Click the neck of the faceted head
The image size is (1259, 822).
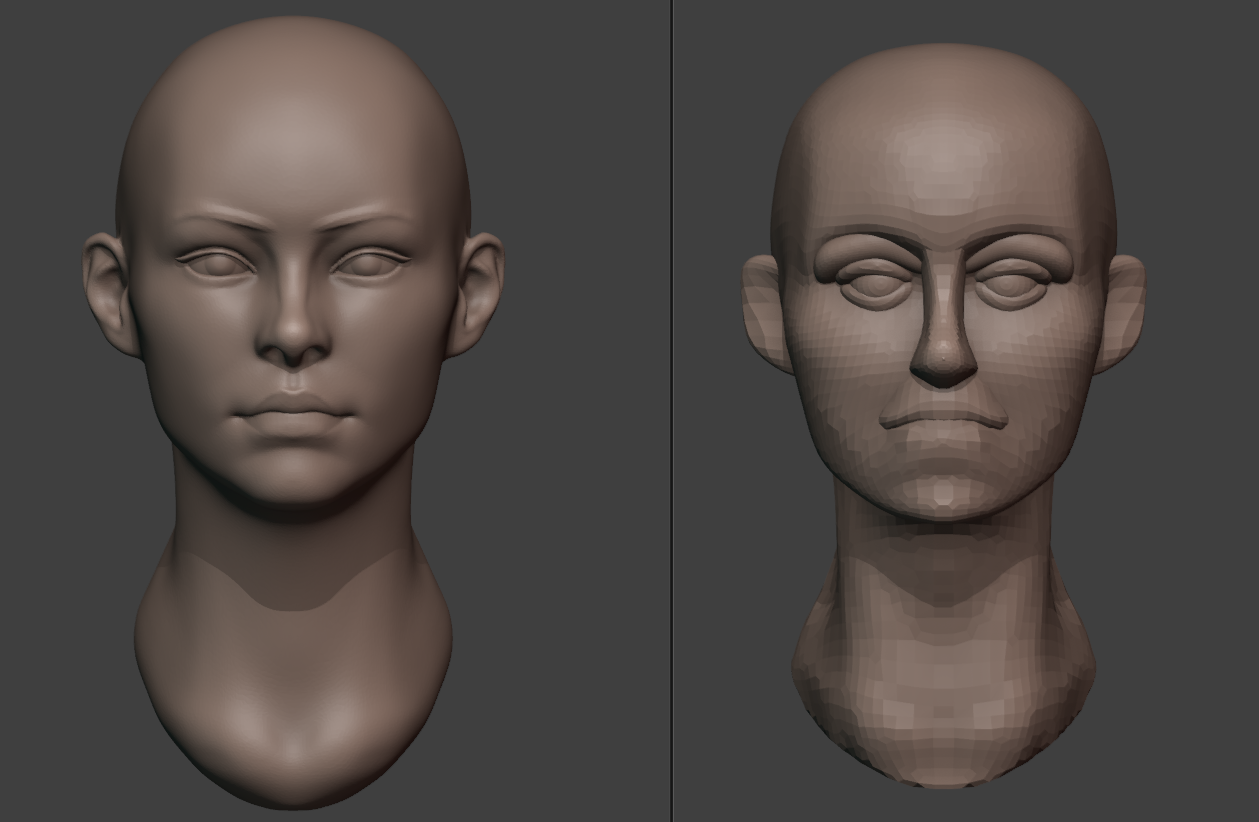click(x=943, y=640)
